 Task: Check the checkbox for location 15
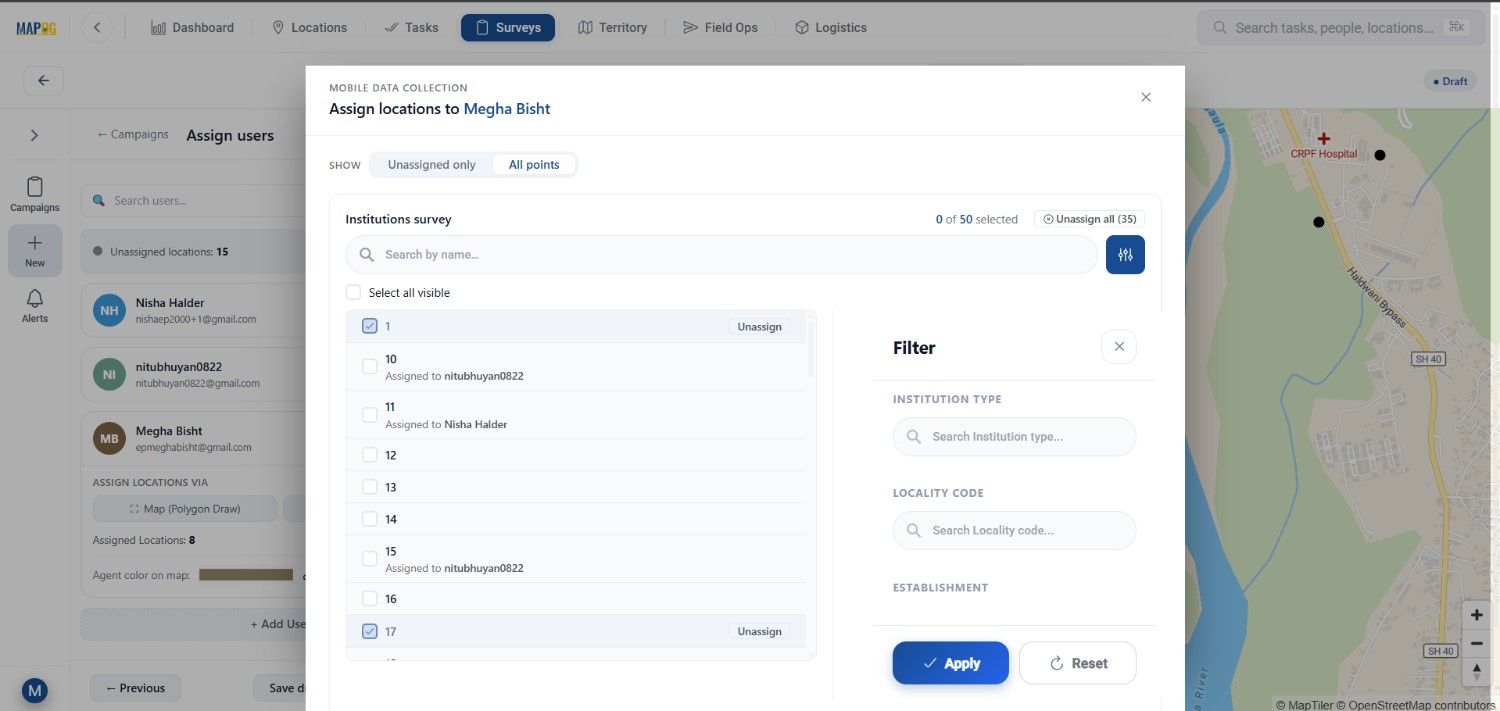[x=370, y=559]
